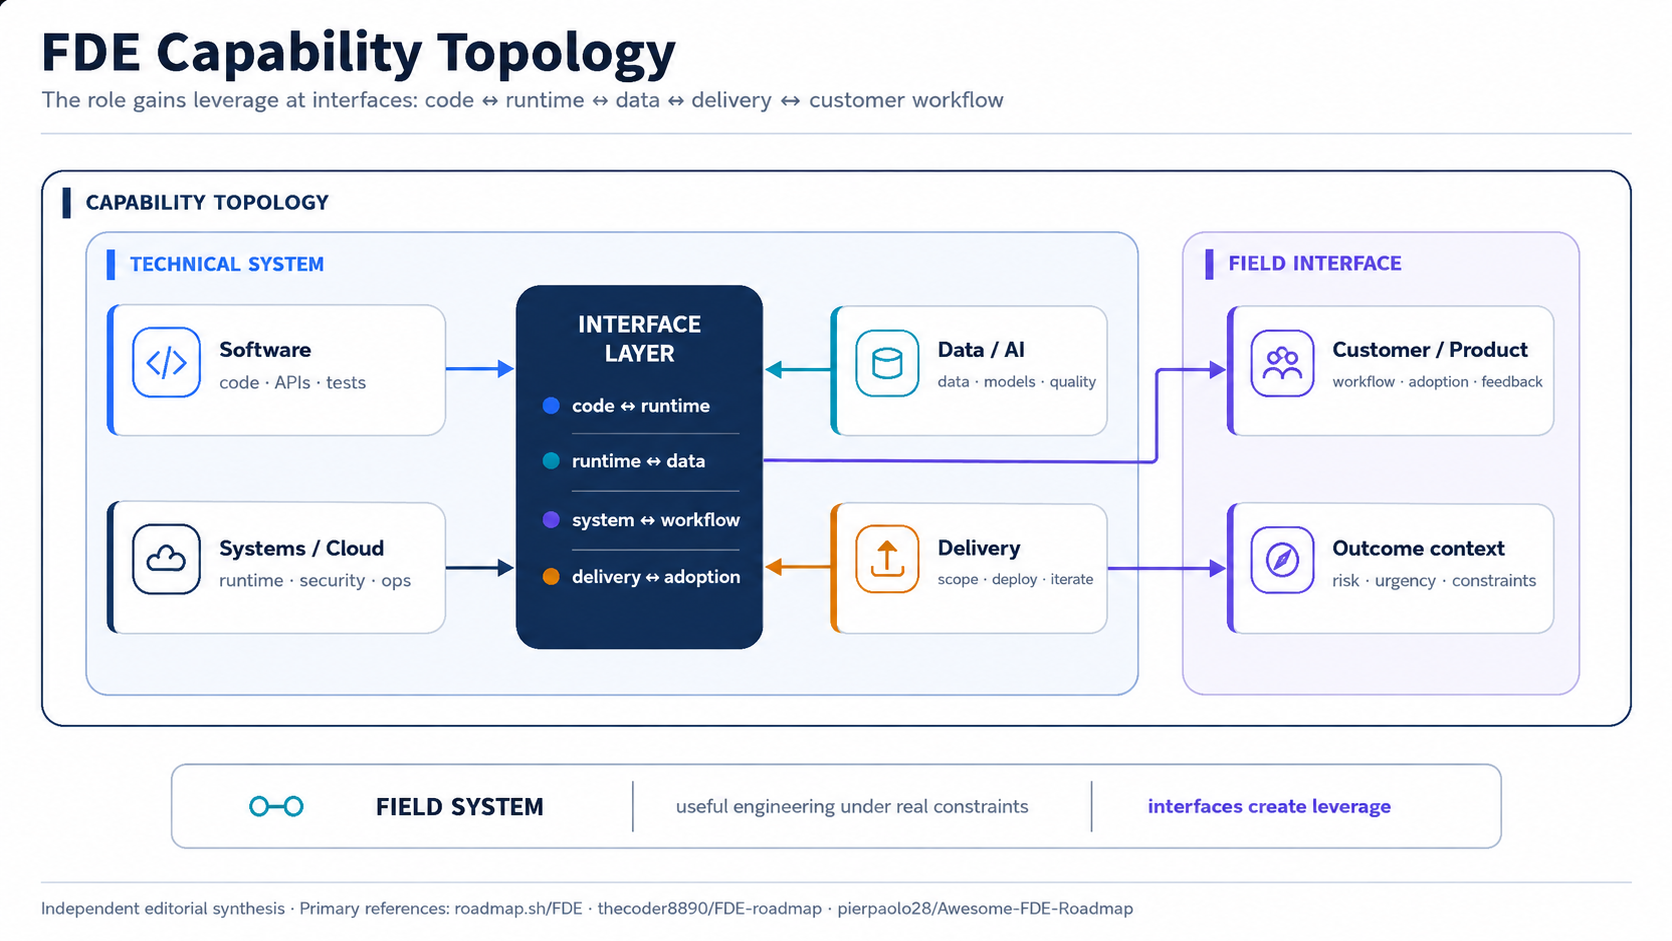The width and height of the screenshot is (1672, 941).
Task: Select the Outcome context card title
Action: [x=1418, y=548]
